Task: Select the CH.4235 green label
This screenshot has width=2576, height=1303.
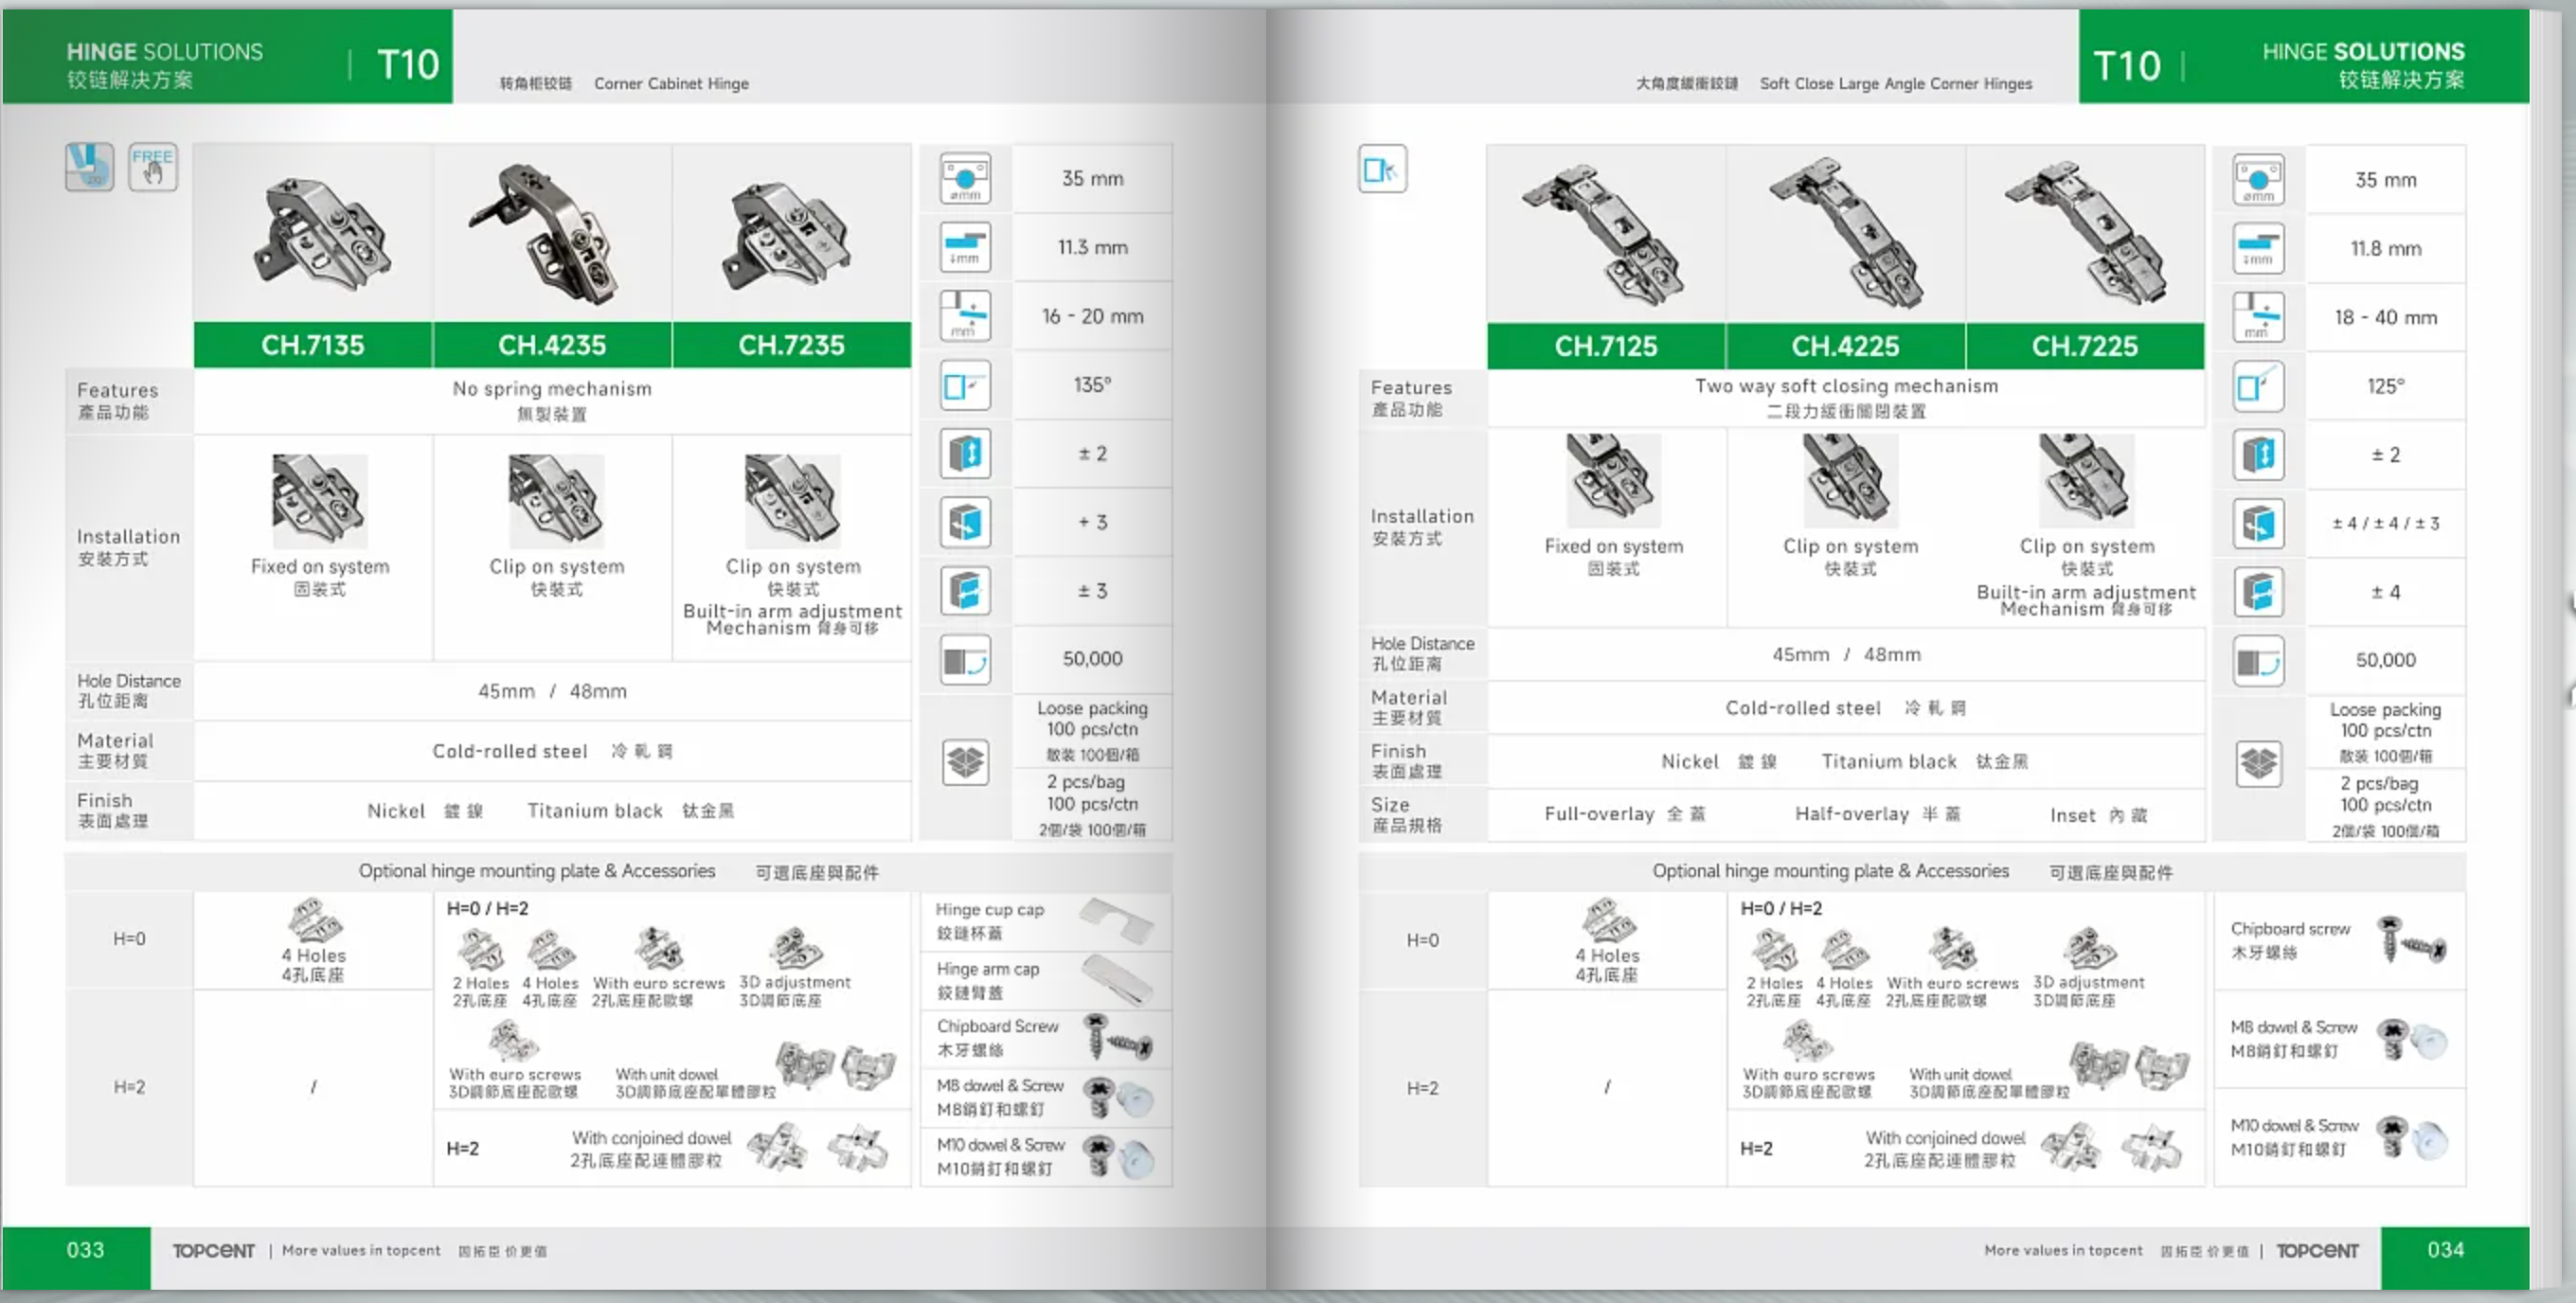Action: 552,345
